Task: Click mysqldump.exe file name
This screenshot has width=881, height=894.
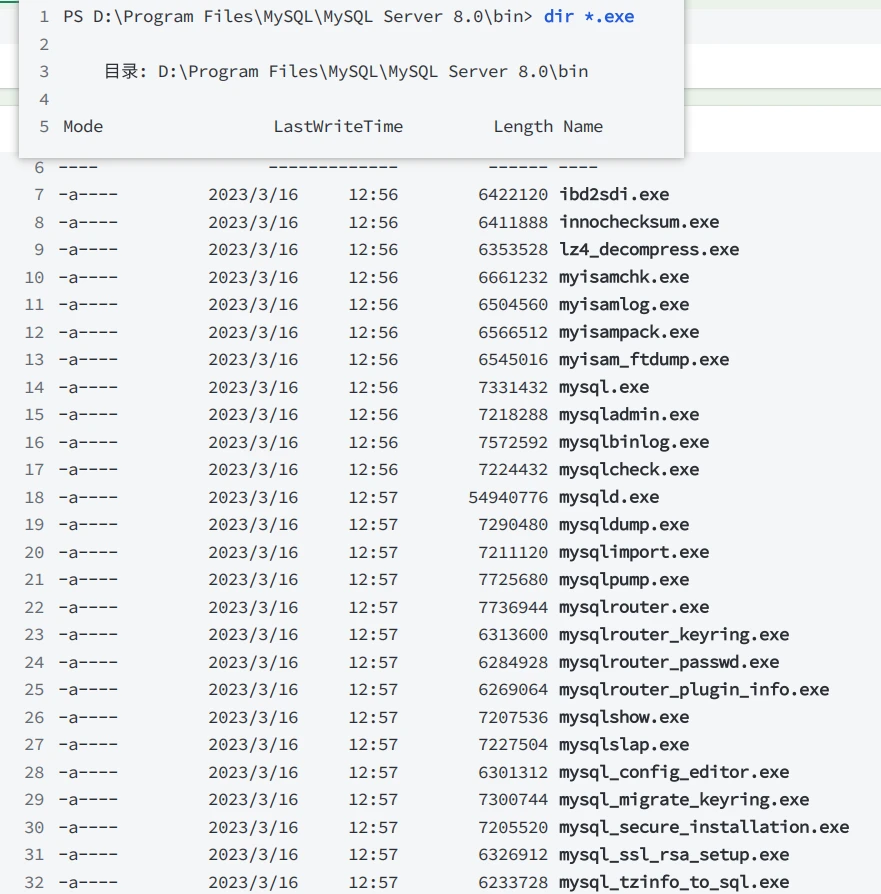Action: tap(624, 525)
